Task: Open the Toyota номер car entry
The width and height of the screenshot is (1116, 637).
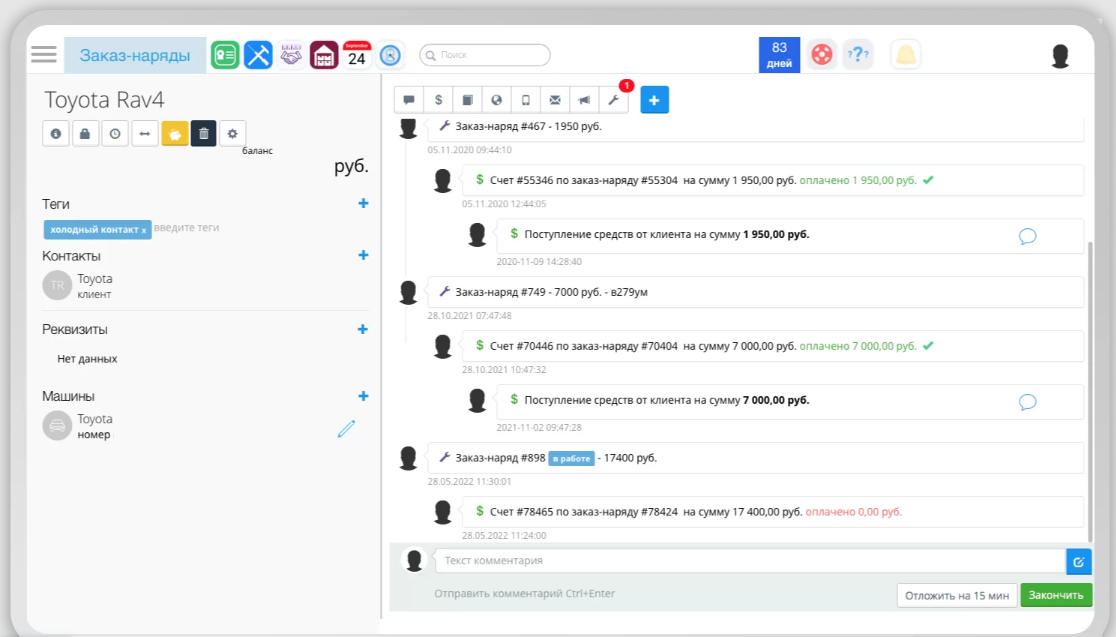Action: click(78, 426)
